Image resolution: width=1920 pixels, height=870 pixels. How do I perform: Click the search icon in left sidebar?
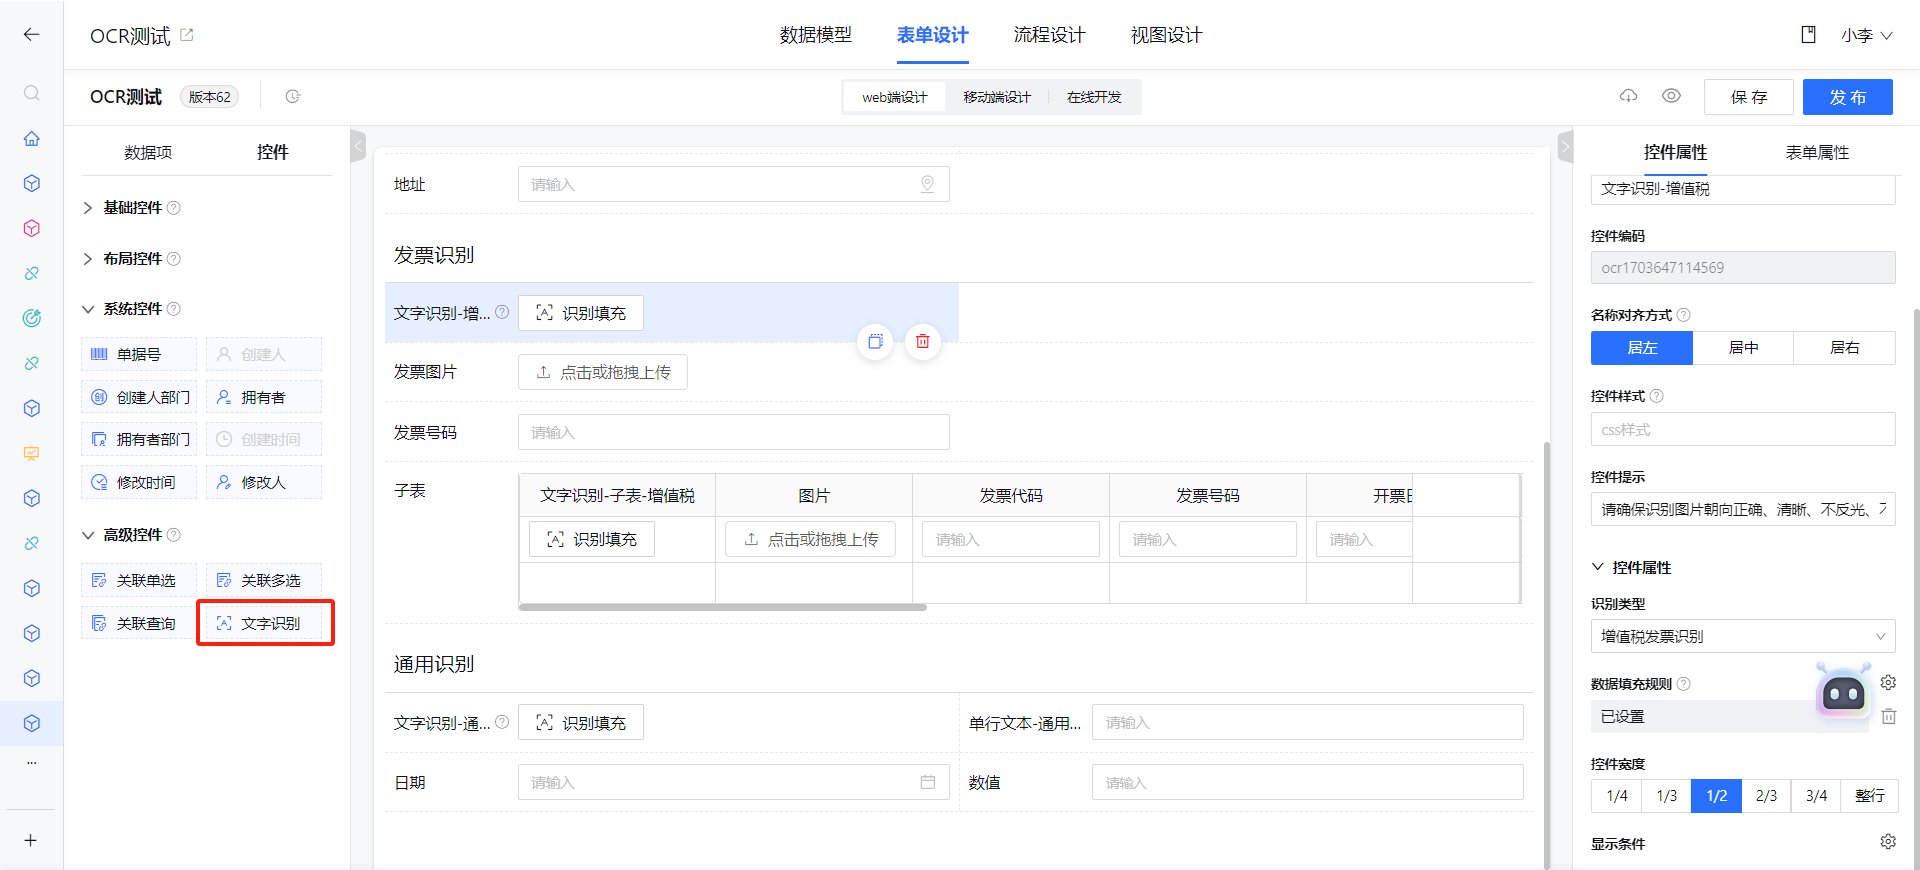32,93
